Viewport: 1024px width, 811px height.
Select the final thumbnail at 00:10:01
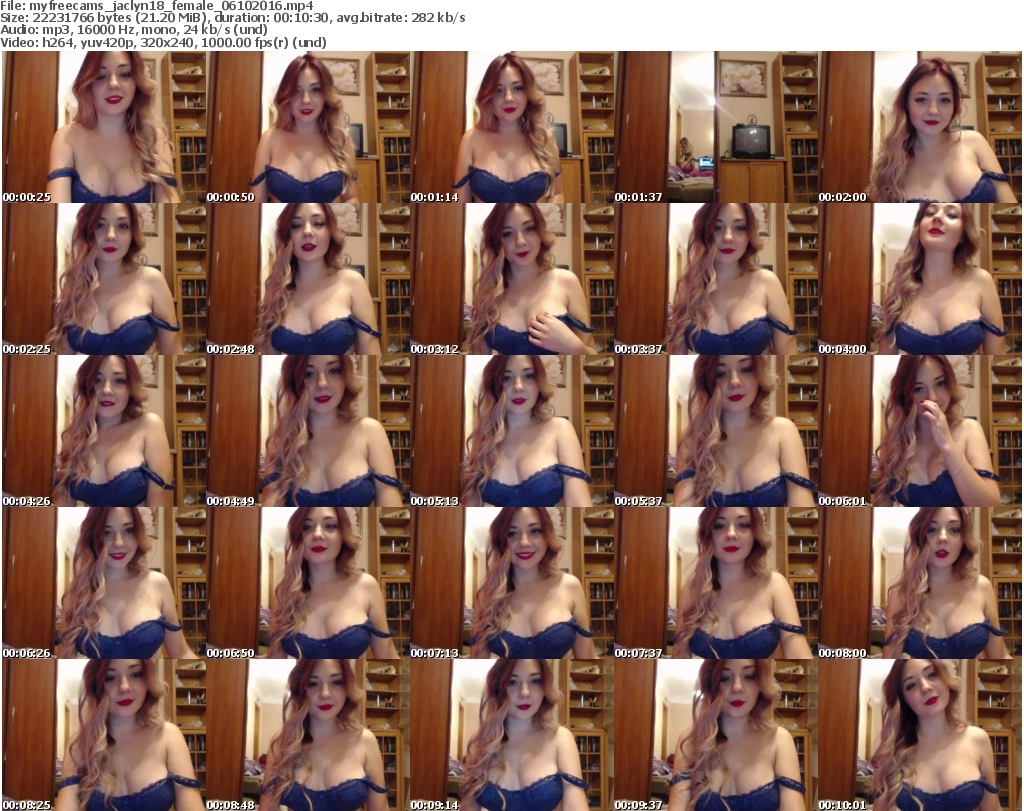click(919, 735)
